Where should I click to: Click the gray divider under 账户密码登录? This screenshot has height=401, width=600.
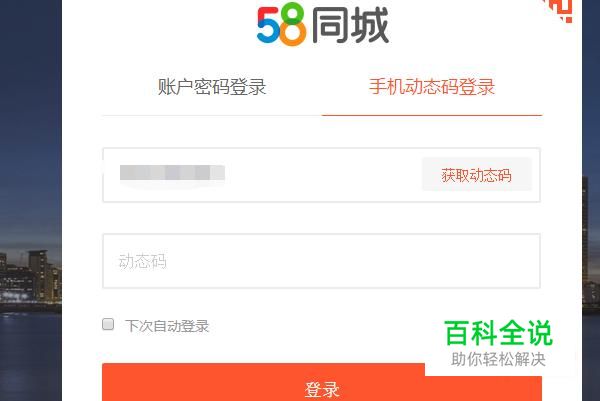[x=212, y=115]
